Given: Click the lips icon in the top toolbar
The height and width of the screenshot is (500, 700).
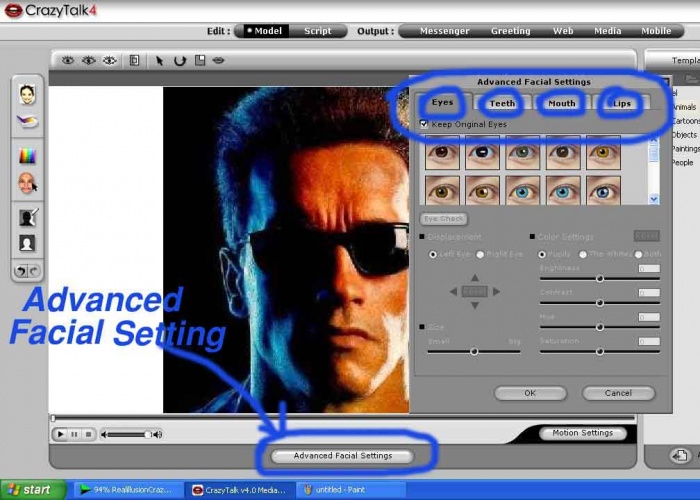Looking at the screenshot, I should (x=218, y=60).
